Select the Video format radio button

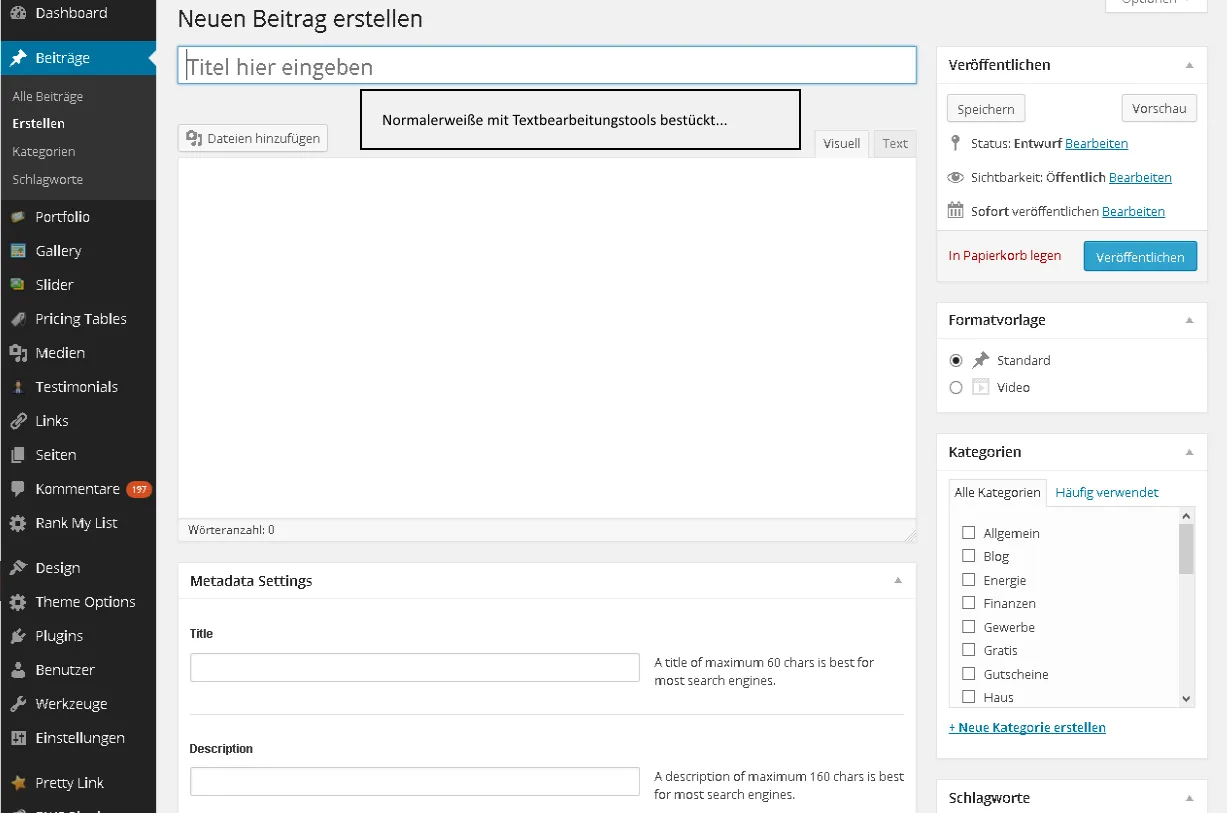[x=956, y=387]
